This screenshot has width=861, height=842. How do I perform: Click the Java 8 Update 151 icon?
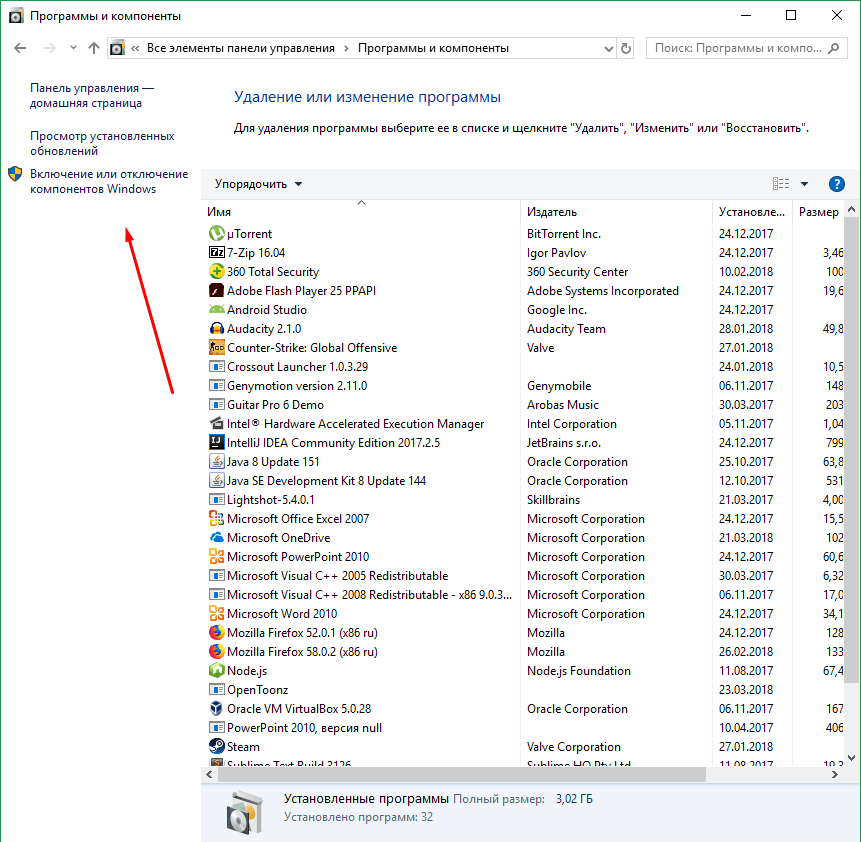tap(216, 461)
